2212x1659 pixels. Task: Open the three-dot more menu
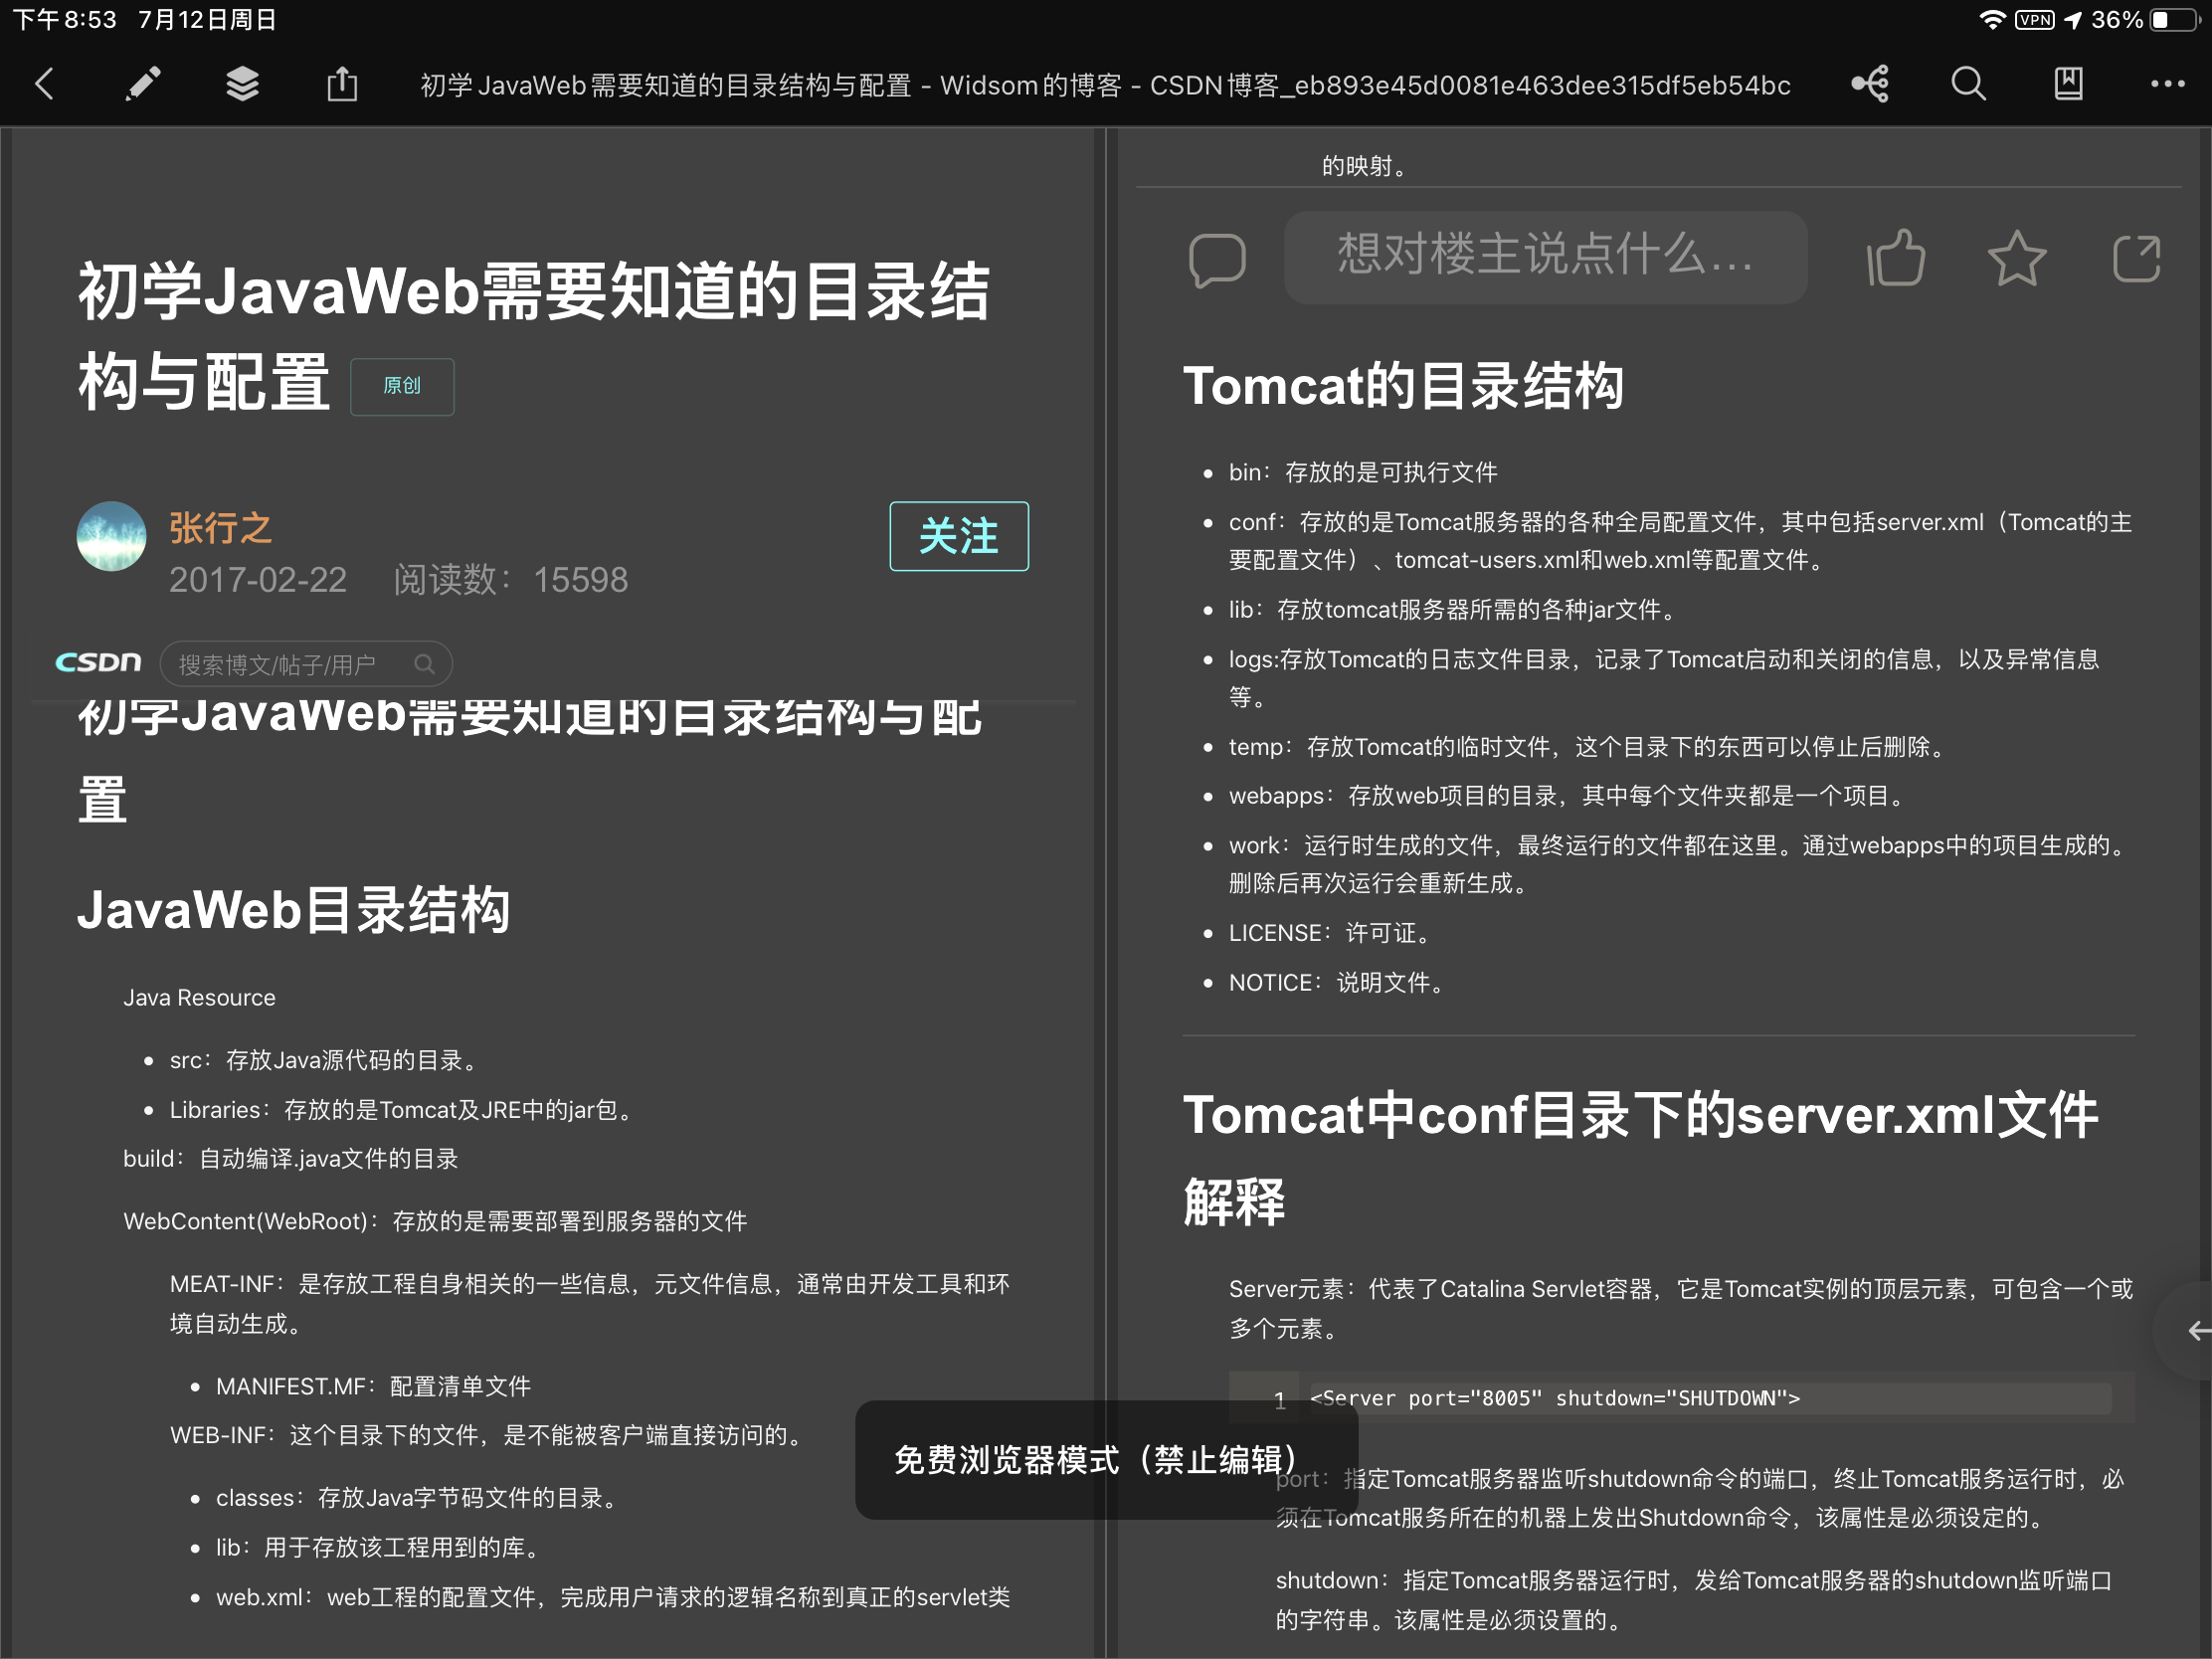(x=2167, y=84)
